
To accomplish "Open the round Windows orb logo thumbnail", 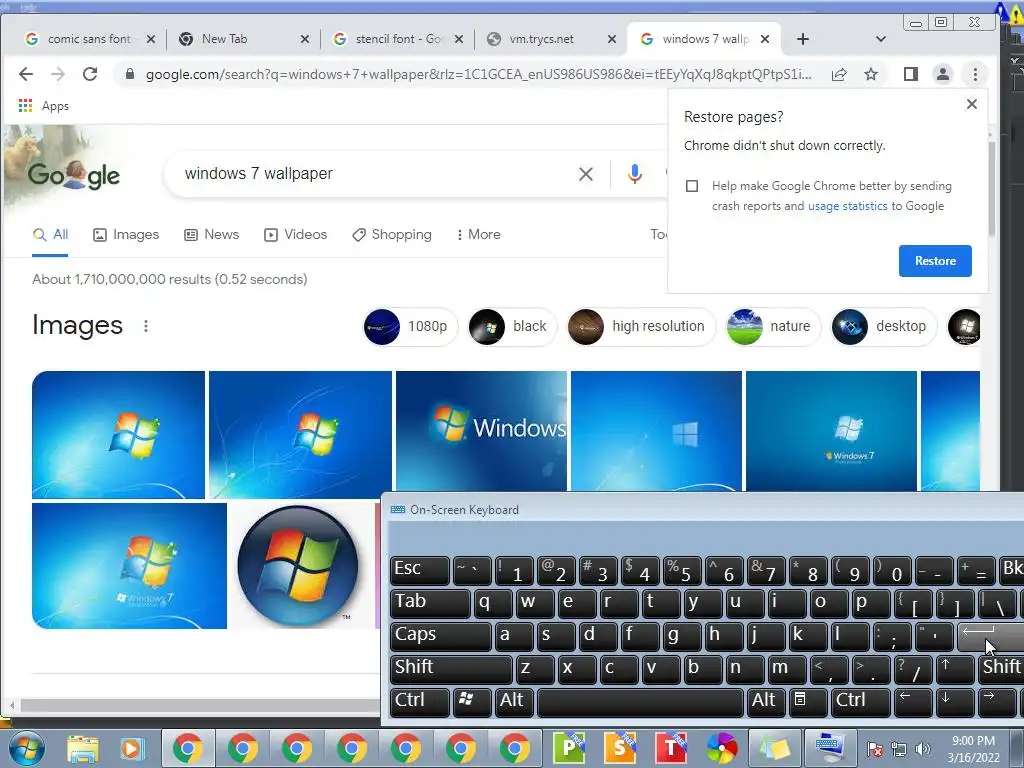I will pyautogui.click(x=298, y=566).
